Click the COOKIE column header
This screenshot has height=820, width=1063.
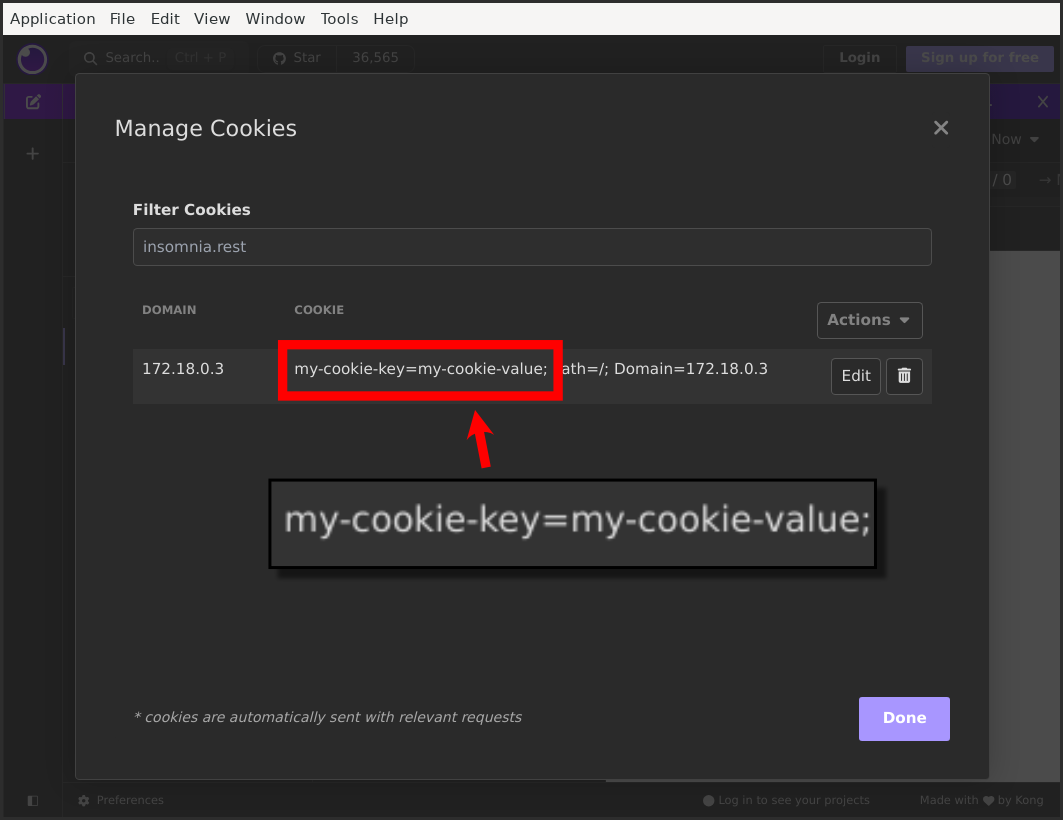pyautogui.click(x=319, y=310)
